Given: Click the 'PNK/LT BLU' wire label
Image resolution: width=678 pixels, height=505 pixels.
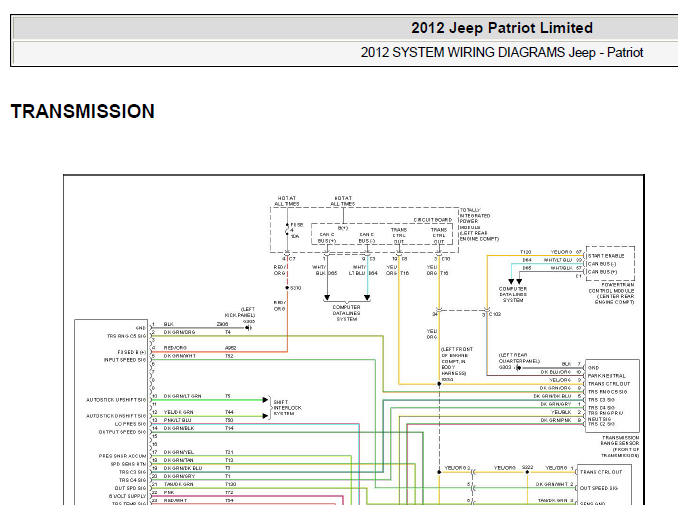Looking at the screenshot, I should tap(177, 420).
